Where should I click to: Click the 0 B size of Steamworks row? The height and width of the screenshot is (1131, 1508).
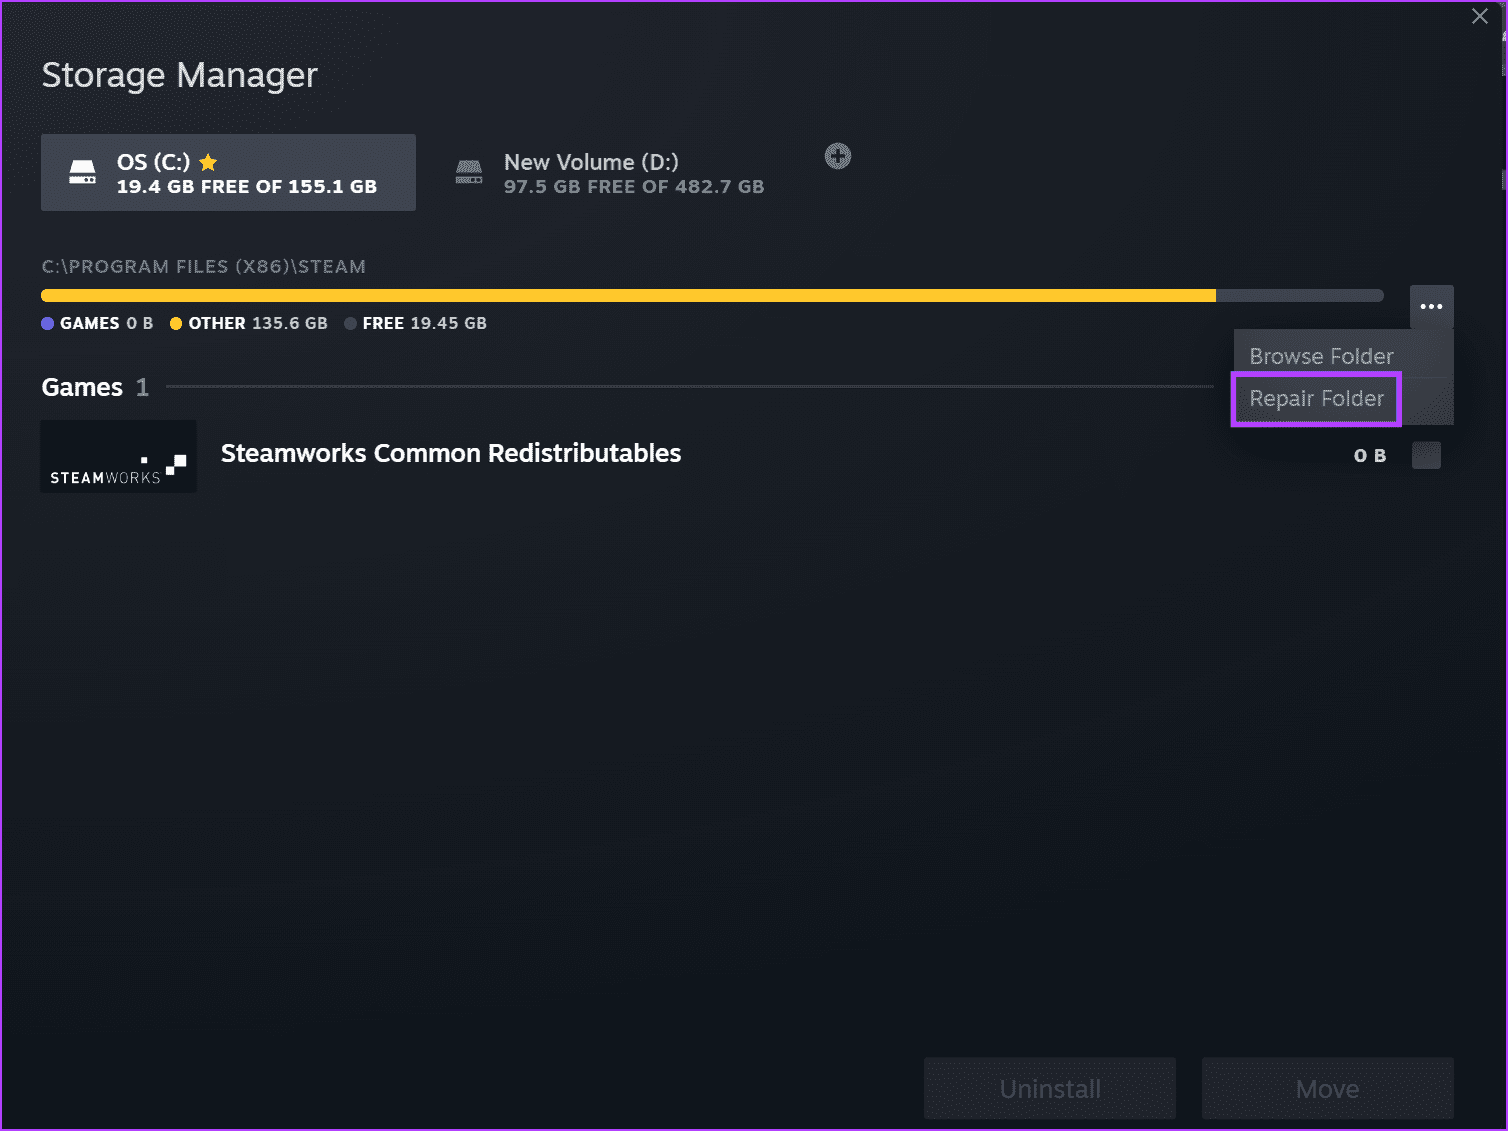click(1370, 456)
